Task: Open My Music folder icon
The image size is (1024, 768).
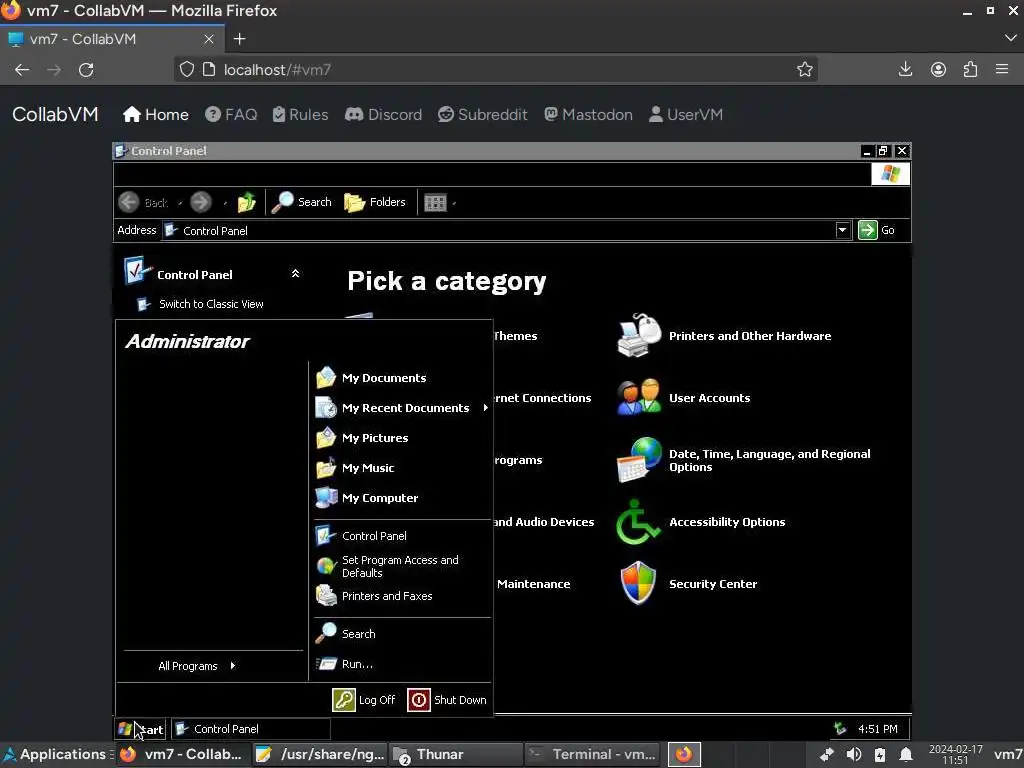Action: point(326,468)
